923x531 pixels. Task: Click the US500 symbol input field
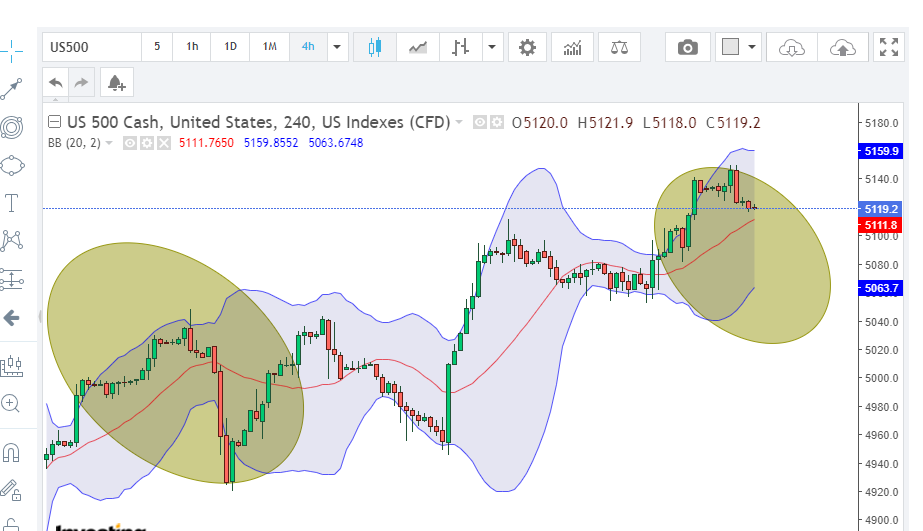[91, 47]
